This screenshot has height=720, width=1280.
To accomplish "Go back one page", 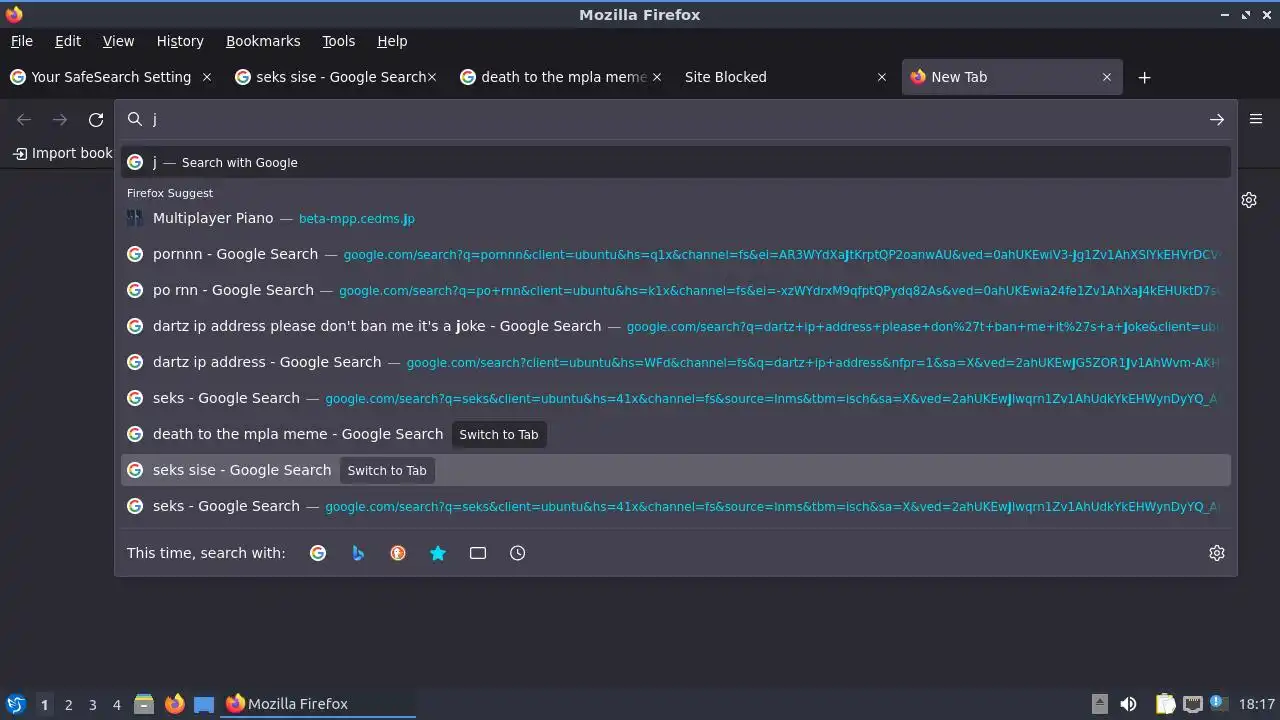I will (24, 120).
